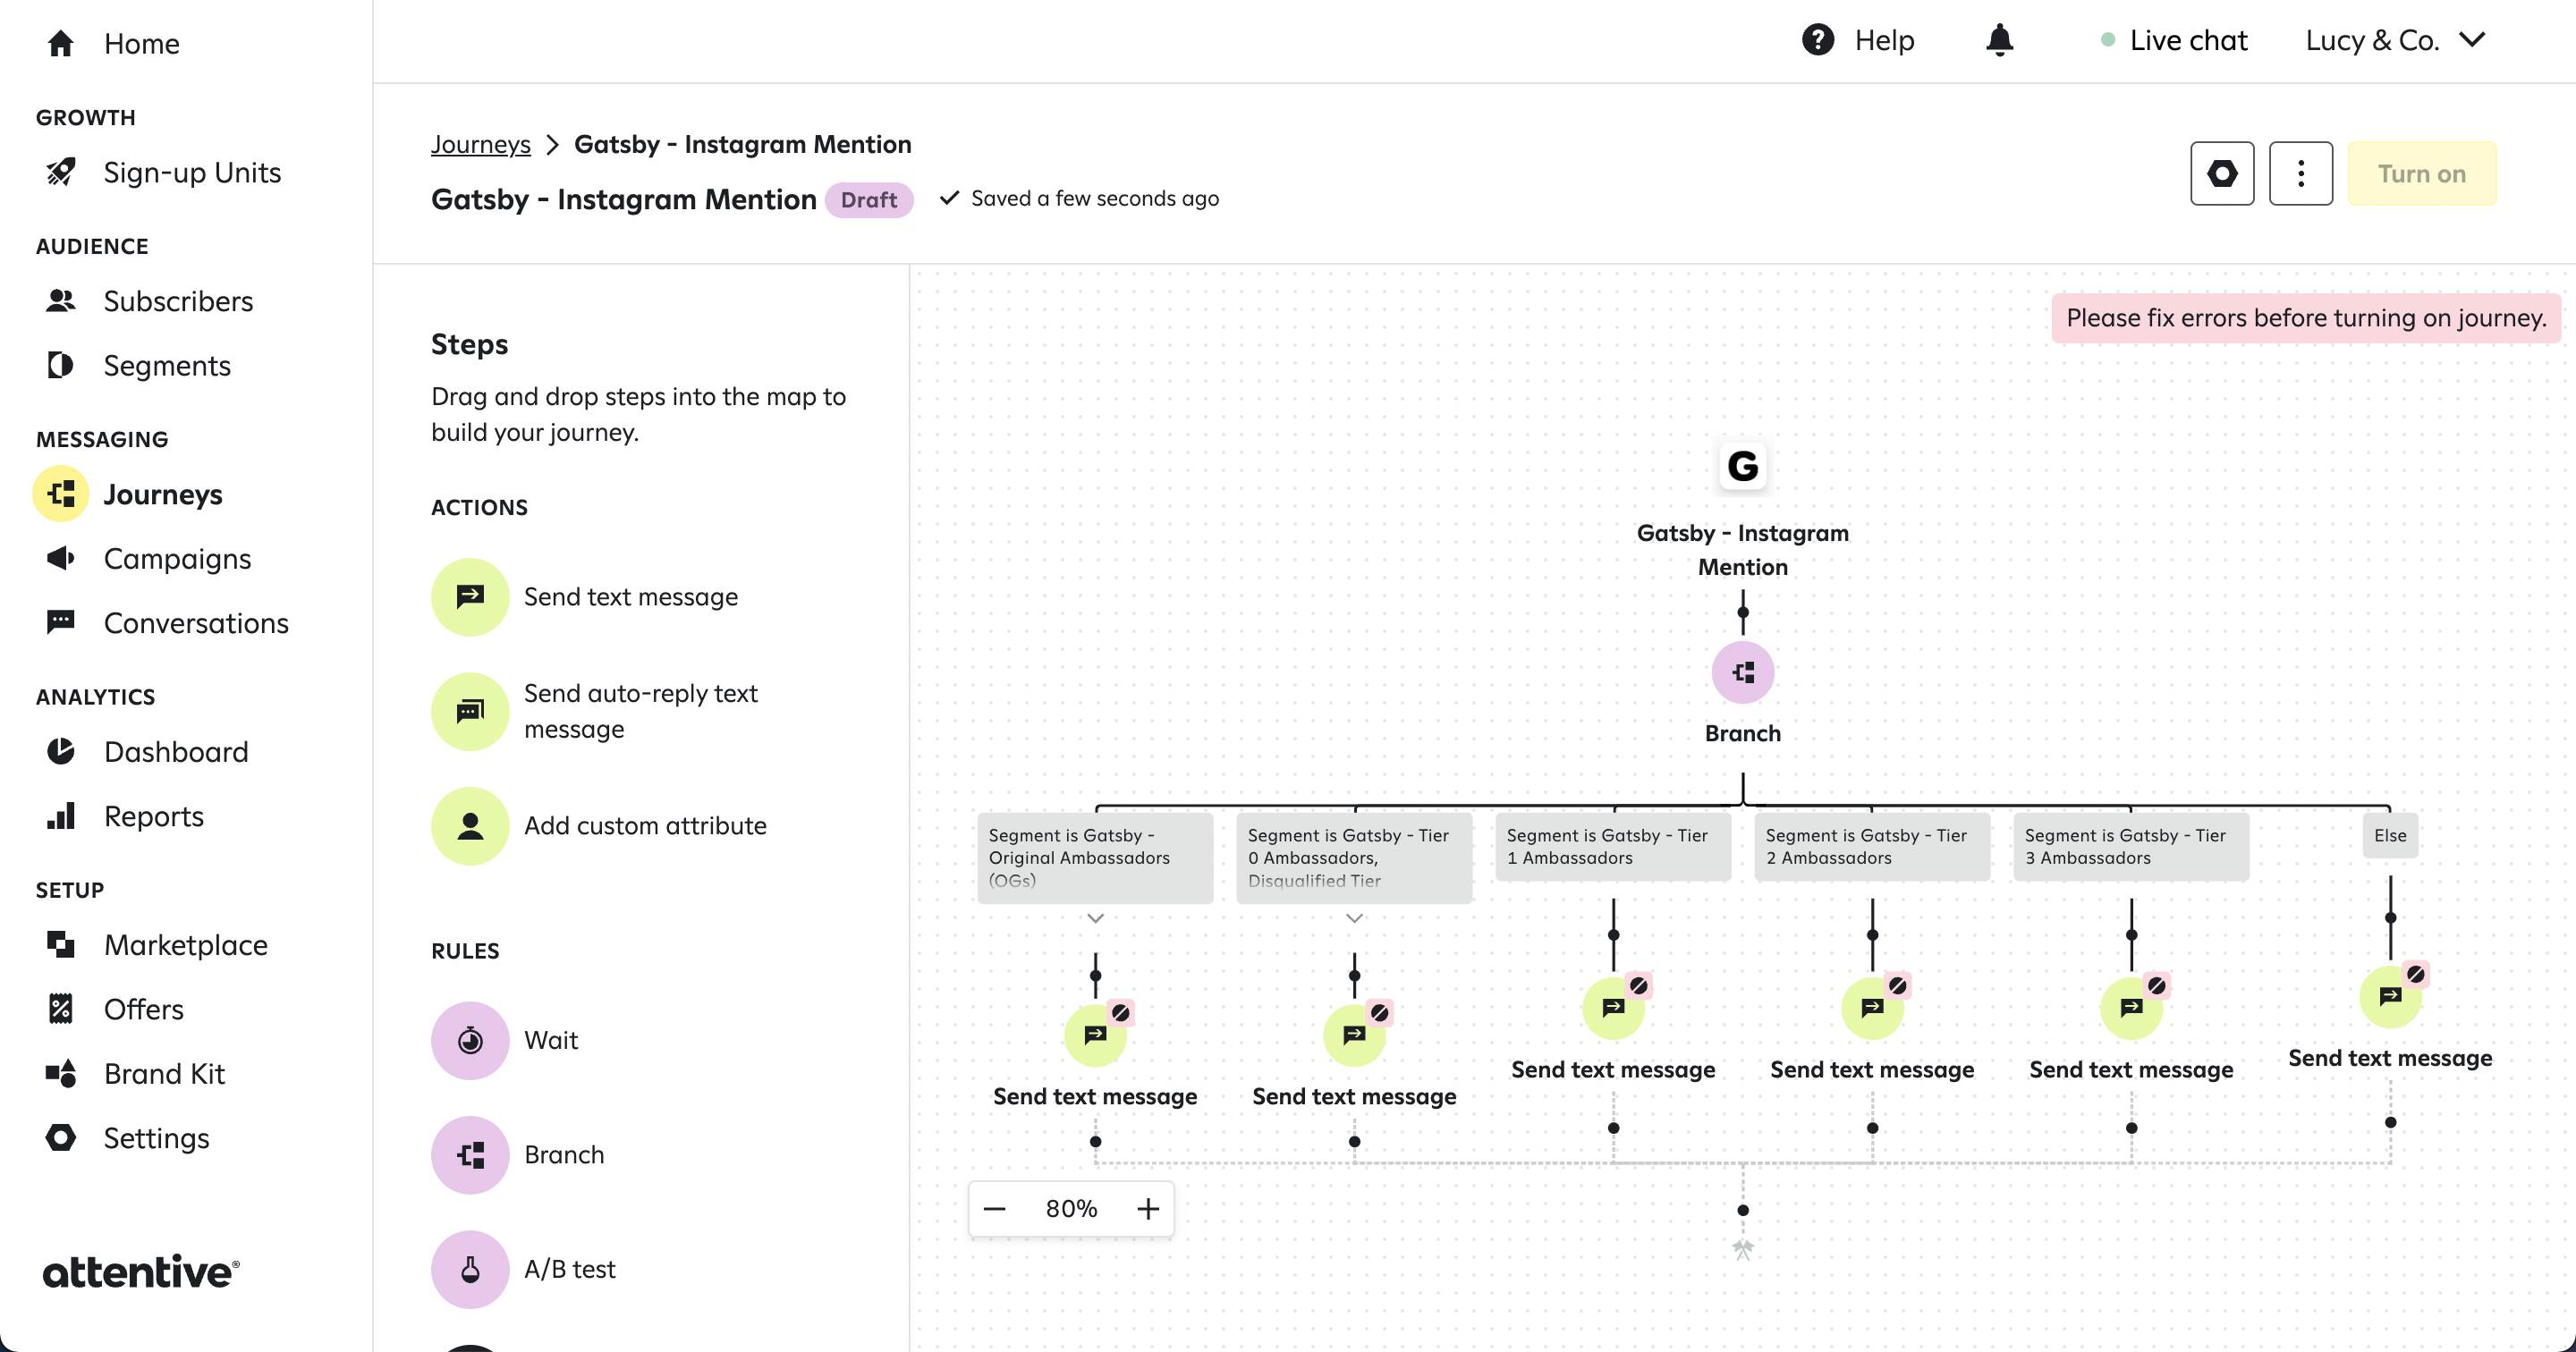Go to Subscribers in the sidebar
Image resolution: width=2576 pixels, height=1352 pixels.
(178, 301)
